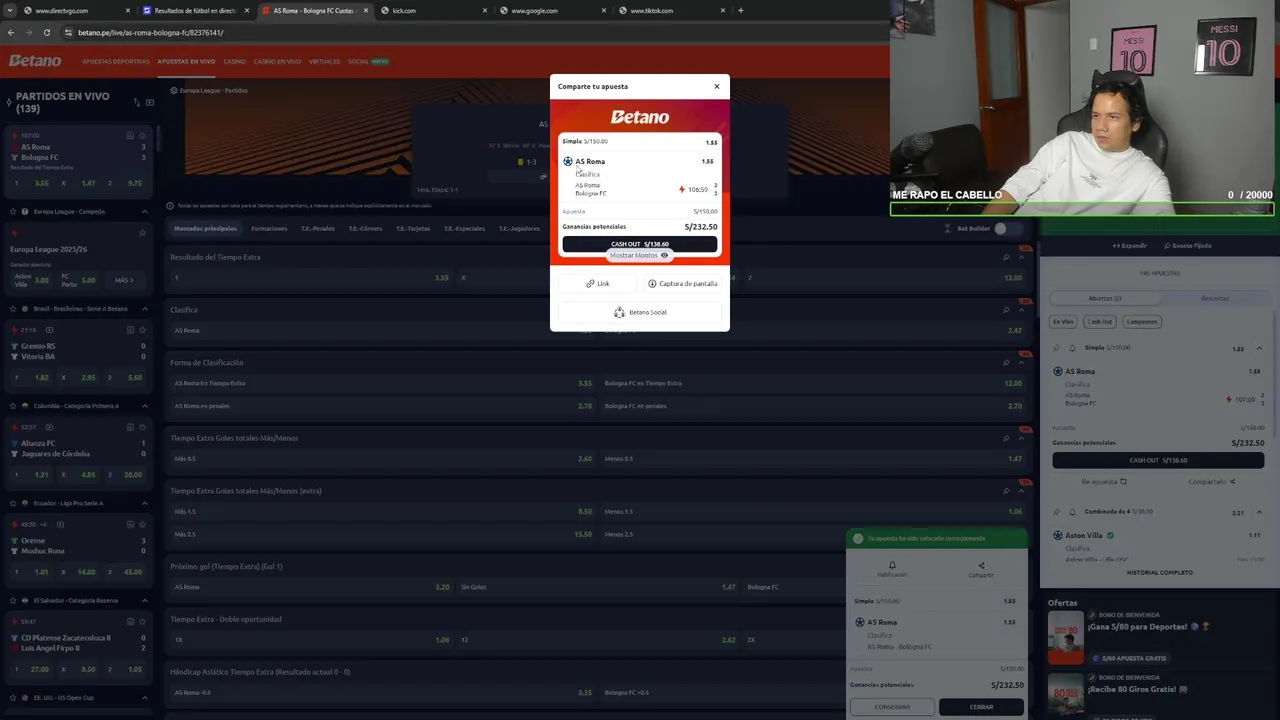Collapse Resultado del Tiempo Extra market
The width and height of the screenshot is (1280, 720).
(1021, 257)
